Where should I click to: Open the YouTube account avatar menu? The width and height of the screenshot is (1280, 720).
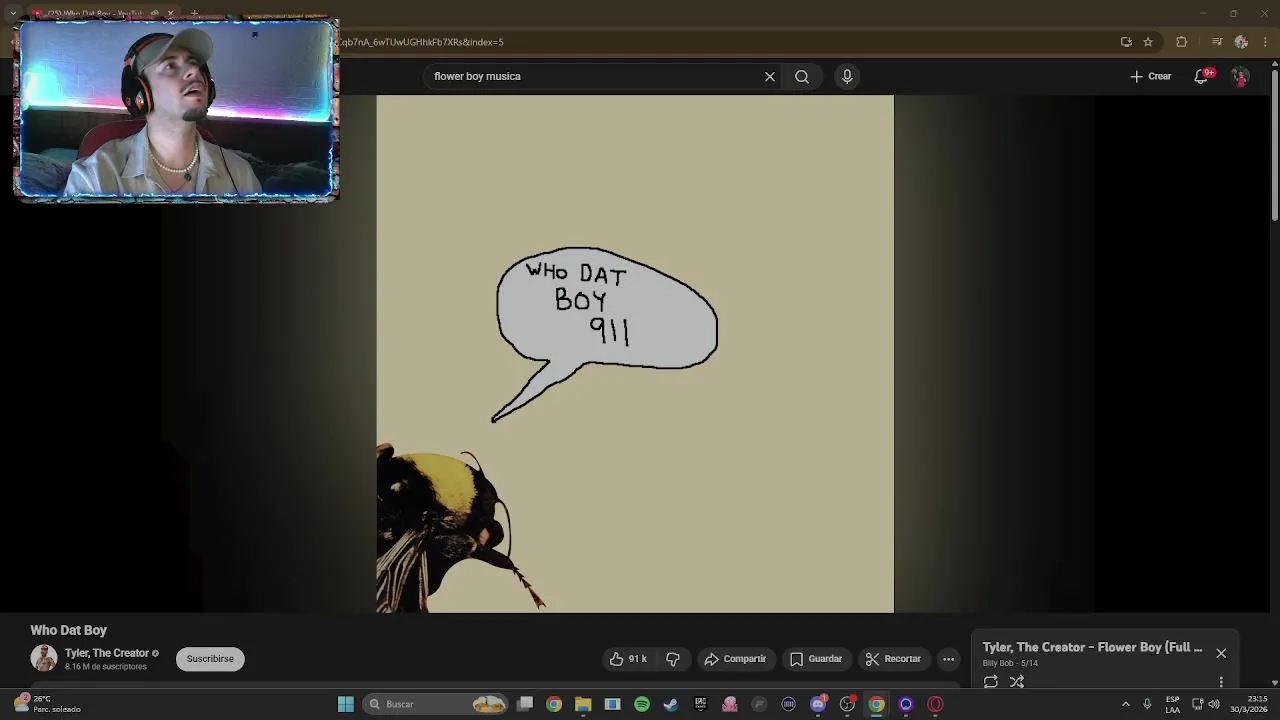(x=1240, y=76)
